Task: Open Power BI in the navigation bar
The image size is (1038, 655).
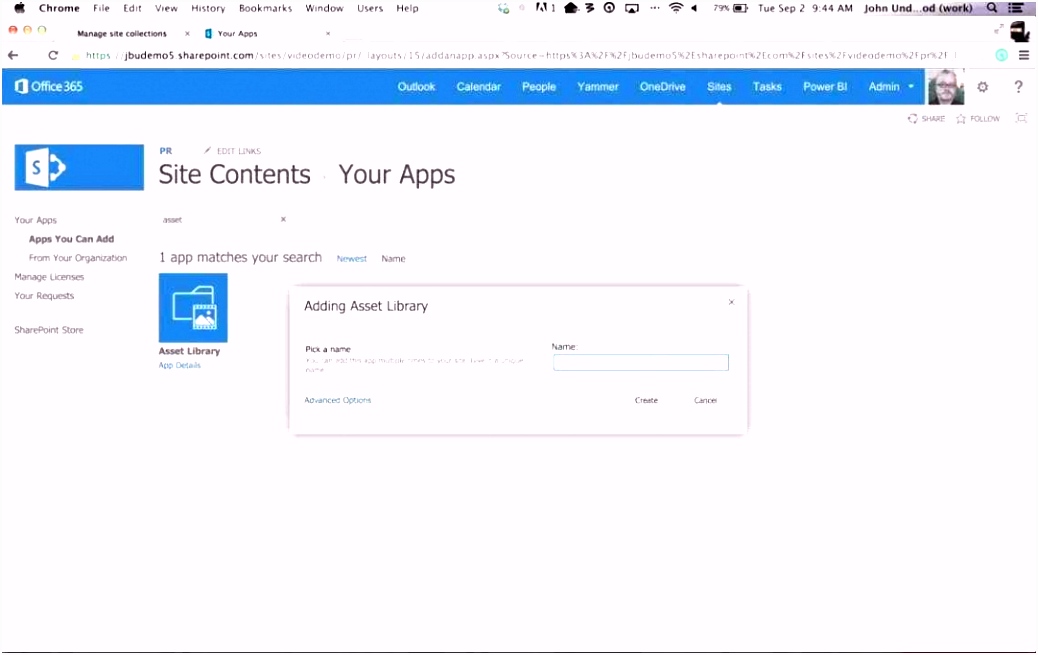Action: [825, 87]
